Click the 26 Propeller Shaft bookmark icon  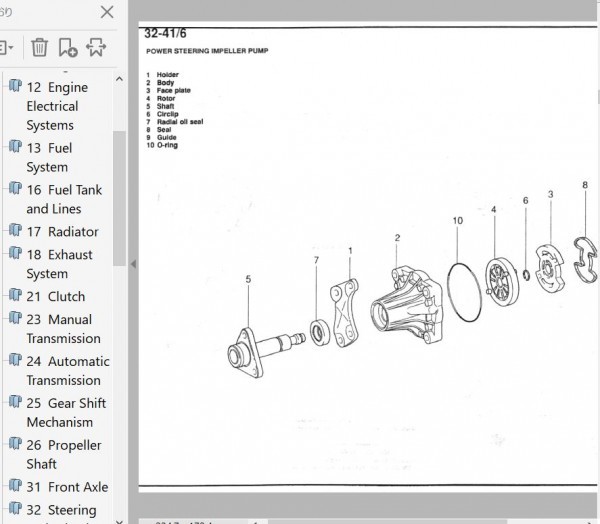[15, 444]
